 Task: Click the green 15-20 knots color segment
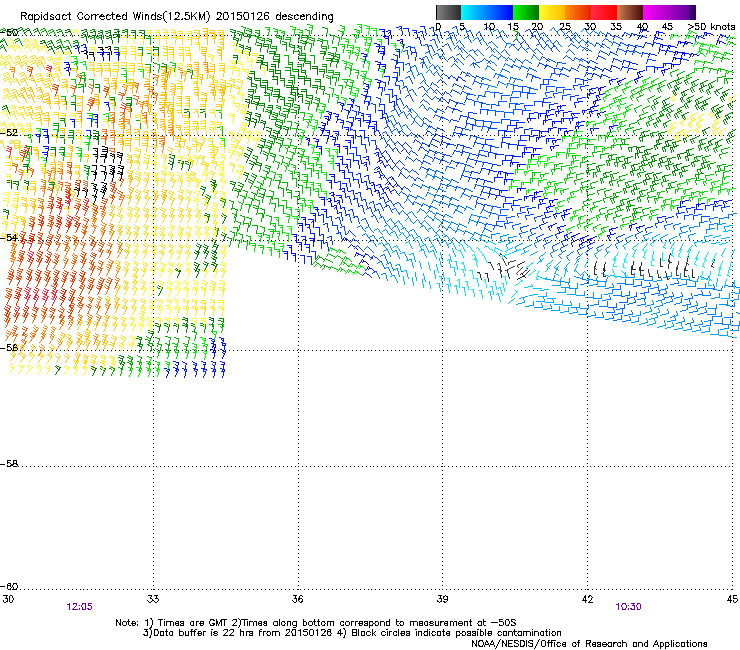pyautogui.click(x=526, y=12)
